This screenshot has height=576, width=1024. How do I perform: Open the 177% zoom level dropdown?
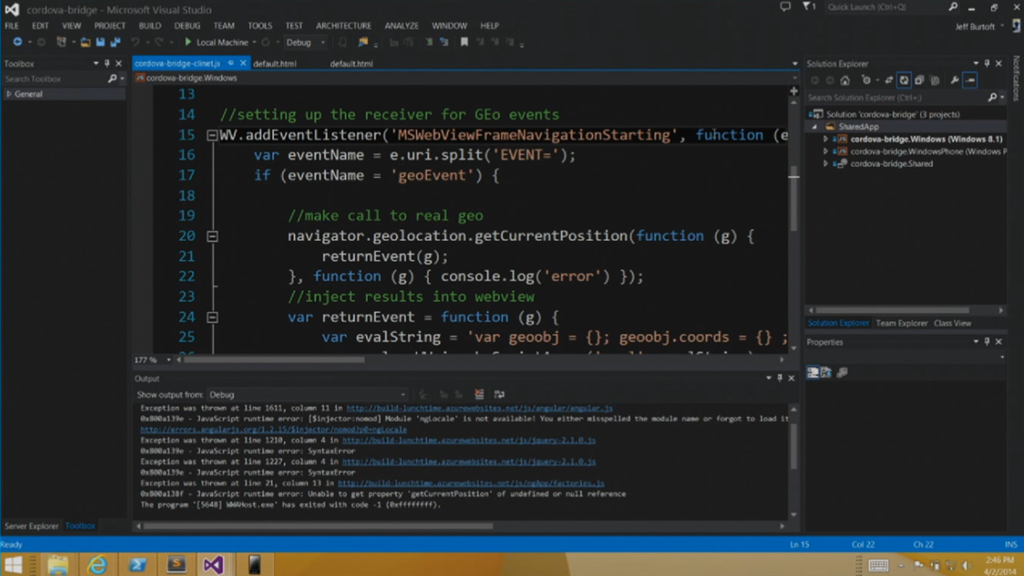tap(168, 360)
